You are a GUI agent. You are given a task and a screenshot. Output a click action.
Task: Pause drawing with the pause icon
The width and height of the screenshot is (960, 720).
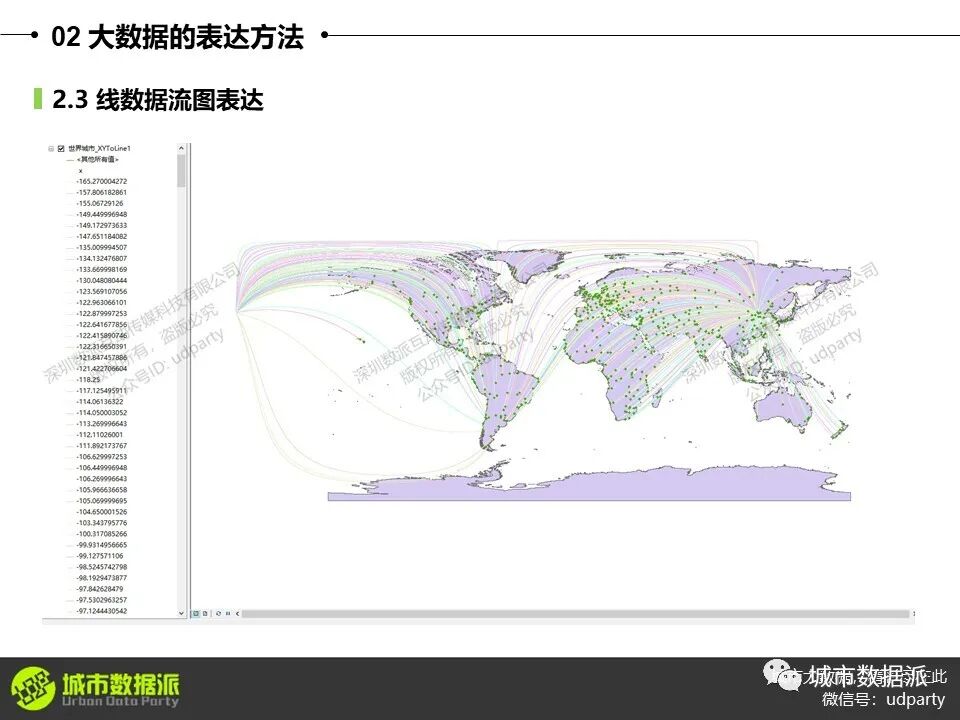228,613
